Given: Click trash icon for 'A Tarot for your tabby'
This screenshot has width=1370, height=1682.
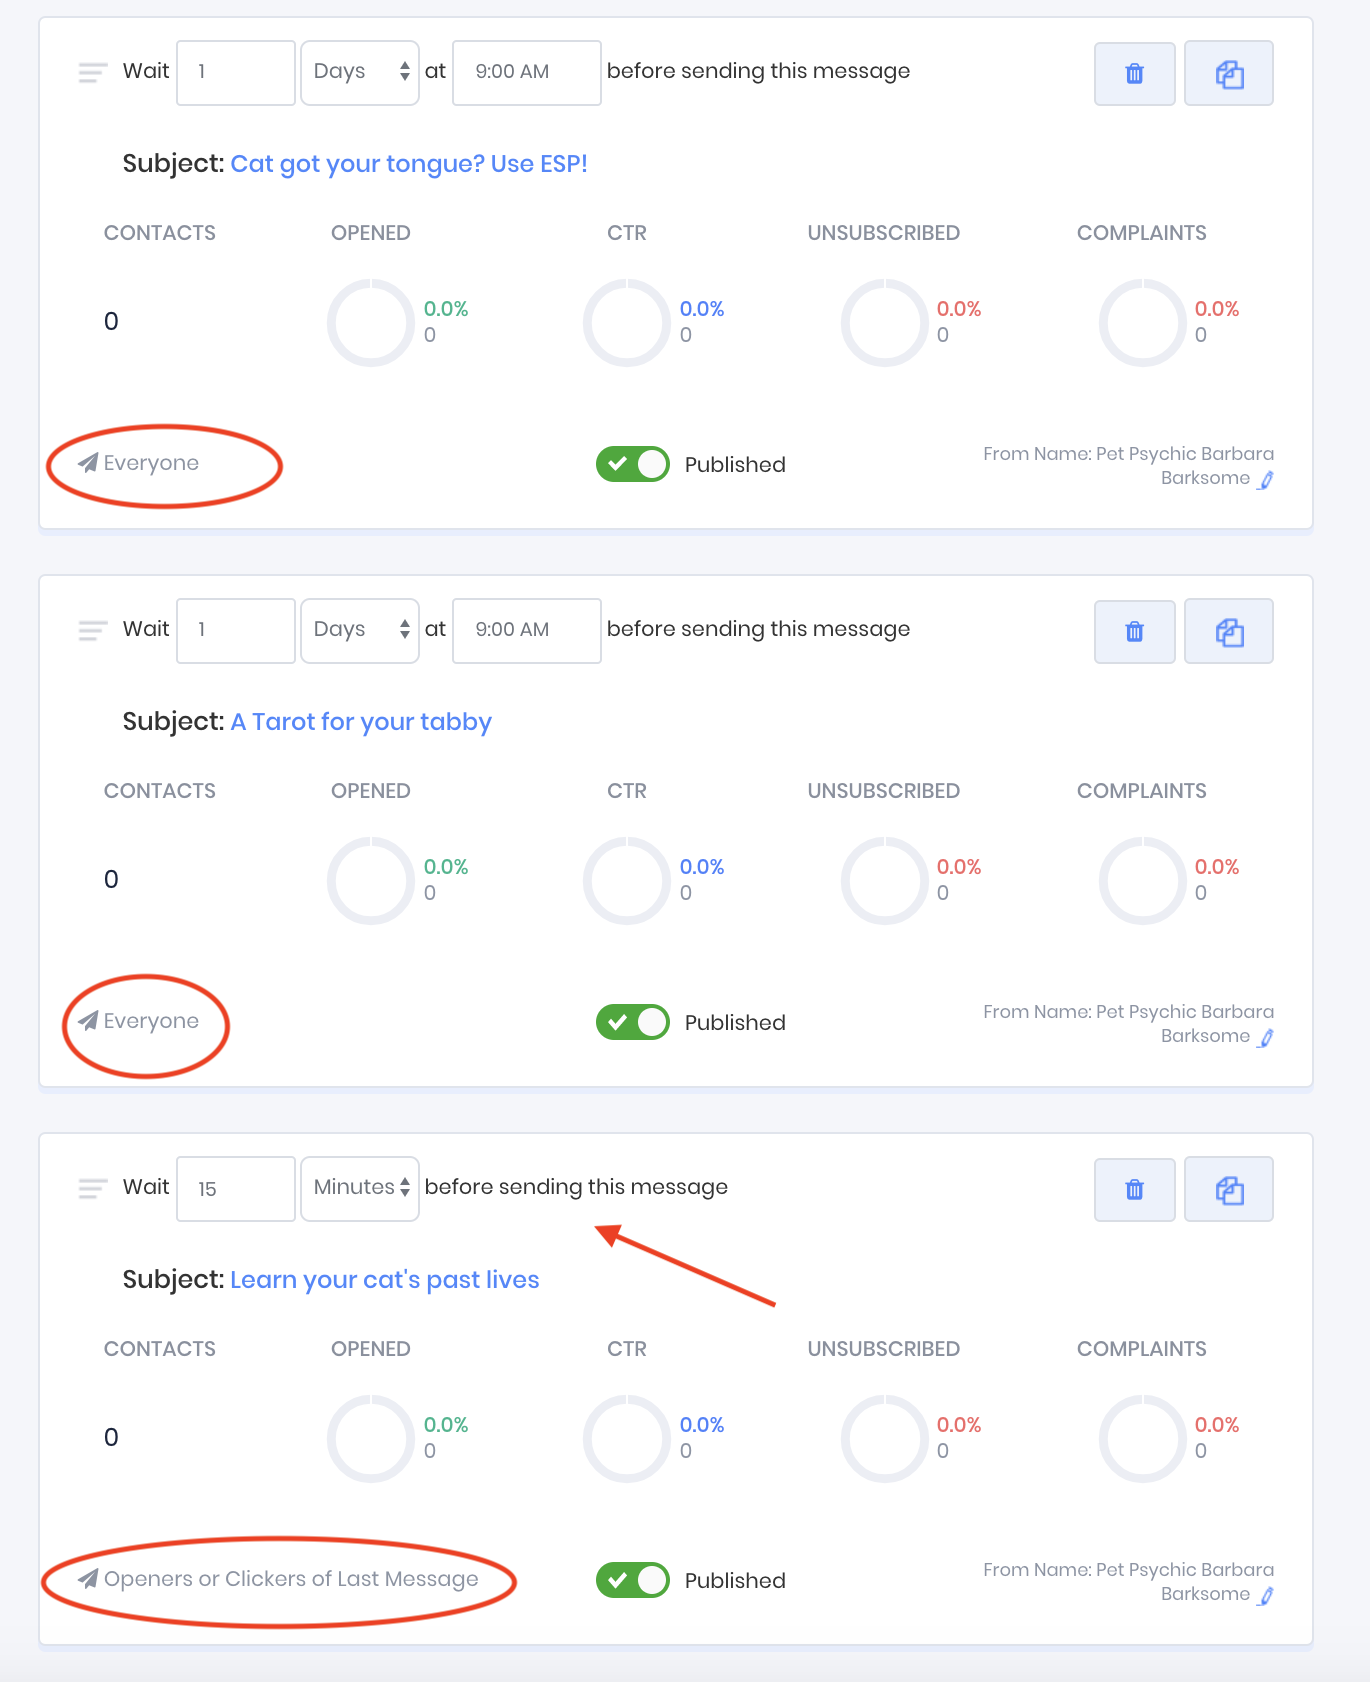Looking at the screenshot, I should coord(1134,631).
